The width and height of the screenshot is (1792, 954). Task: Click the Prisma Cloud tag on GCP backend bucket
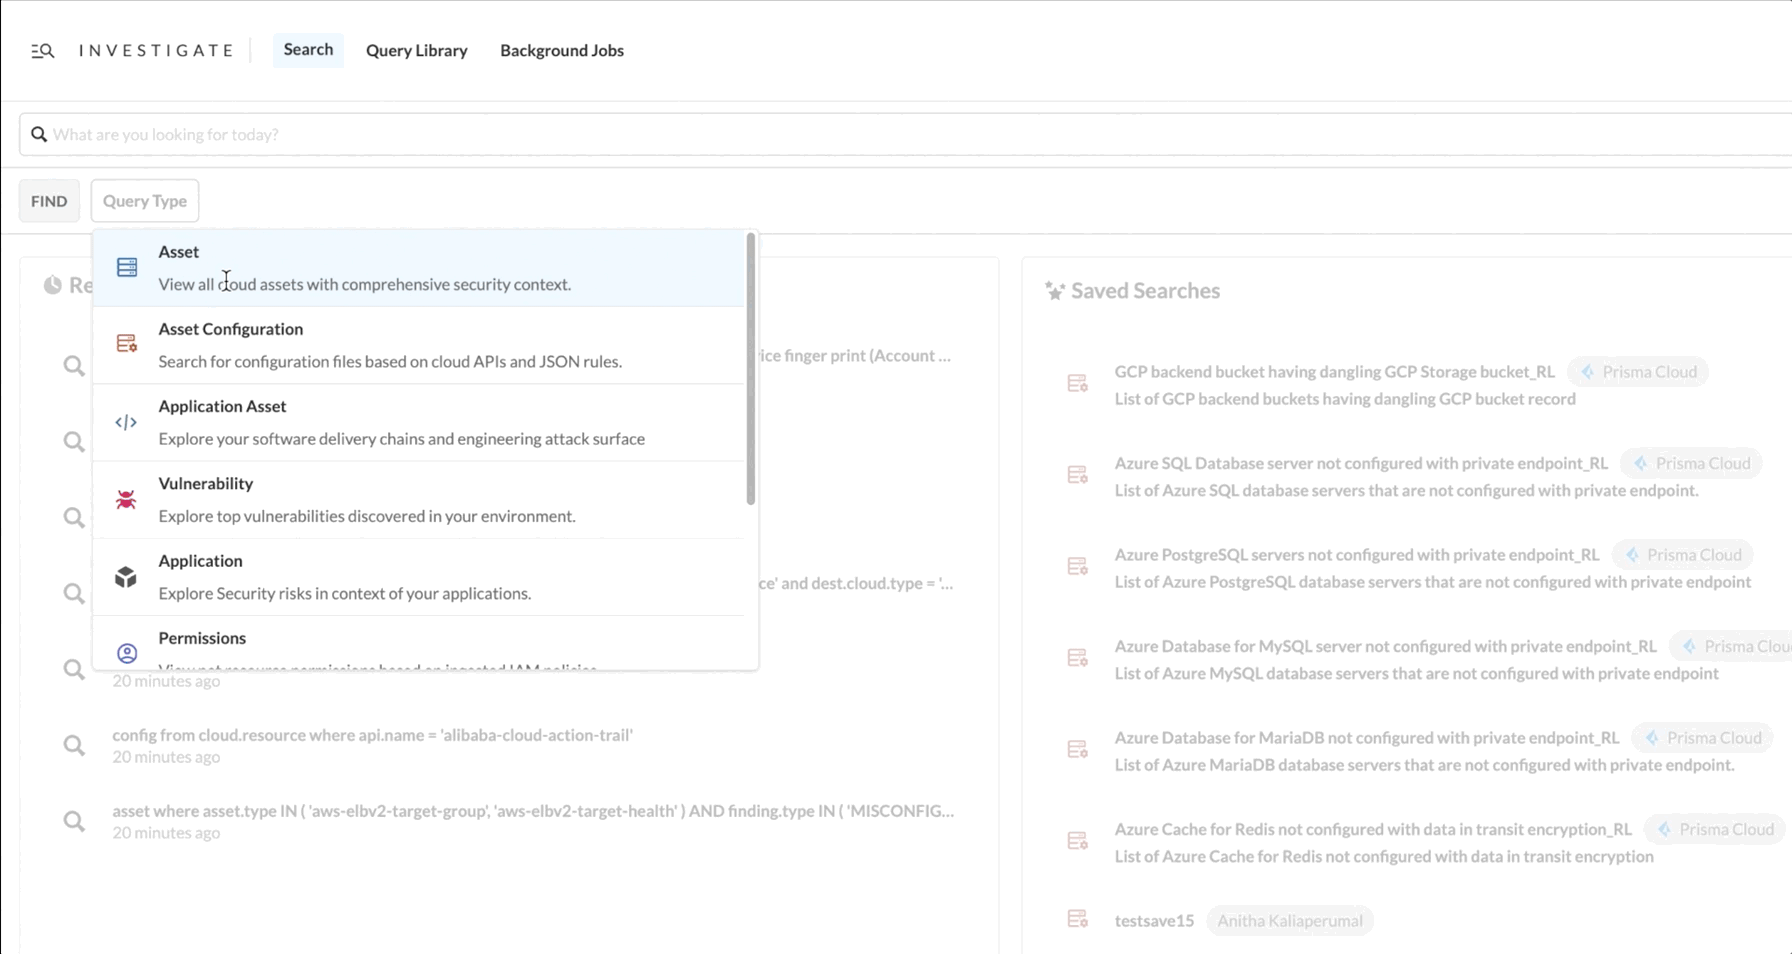(x=1638, y=372)
